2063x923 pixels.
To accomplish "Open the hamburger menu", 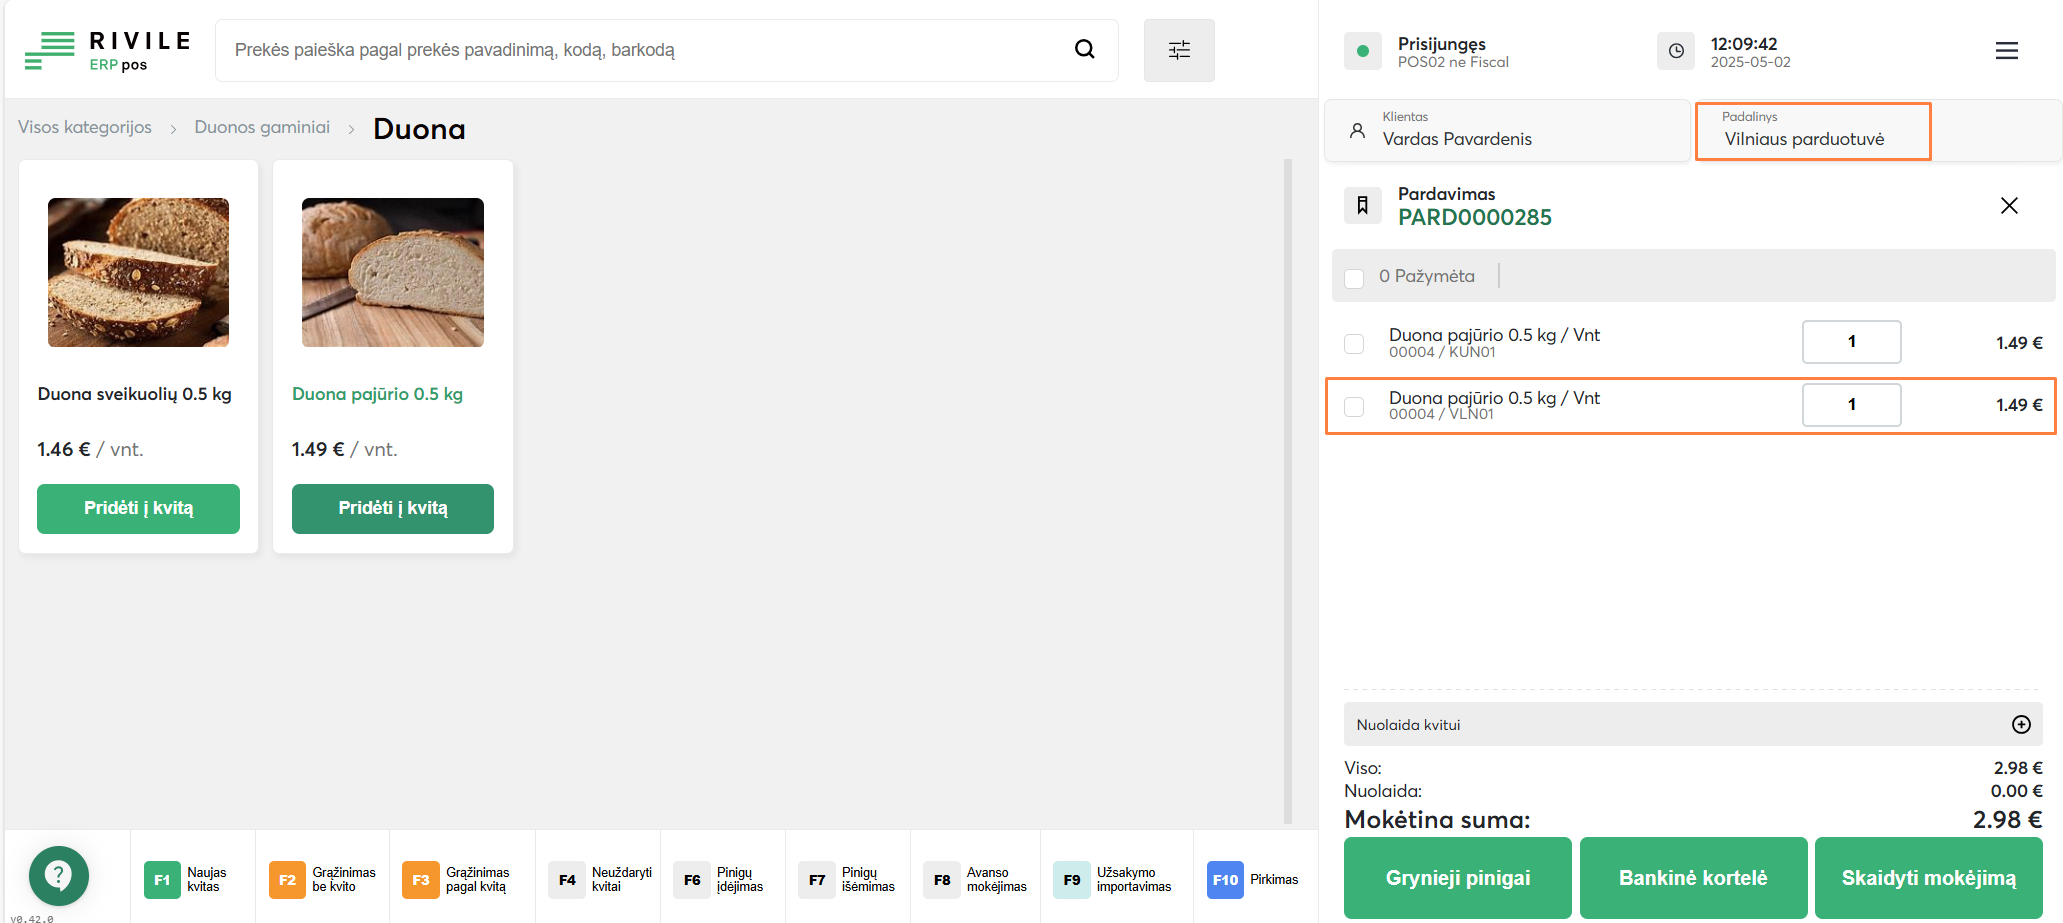I will point(2006,51).
